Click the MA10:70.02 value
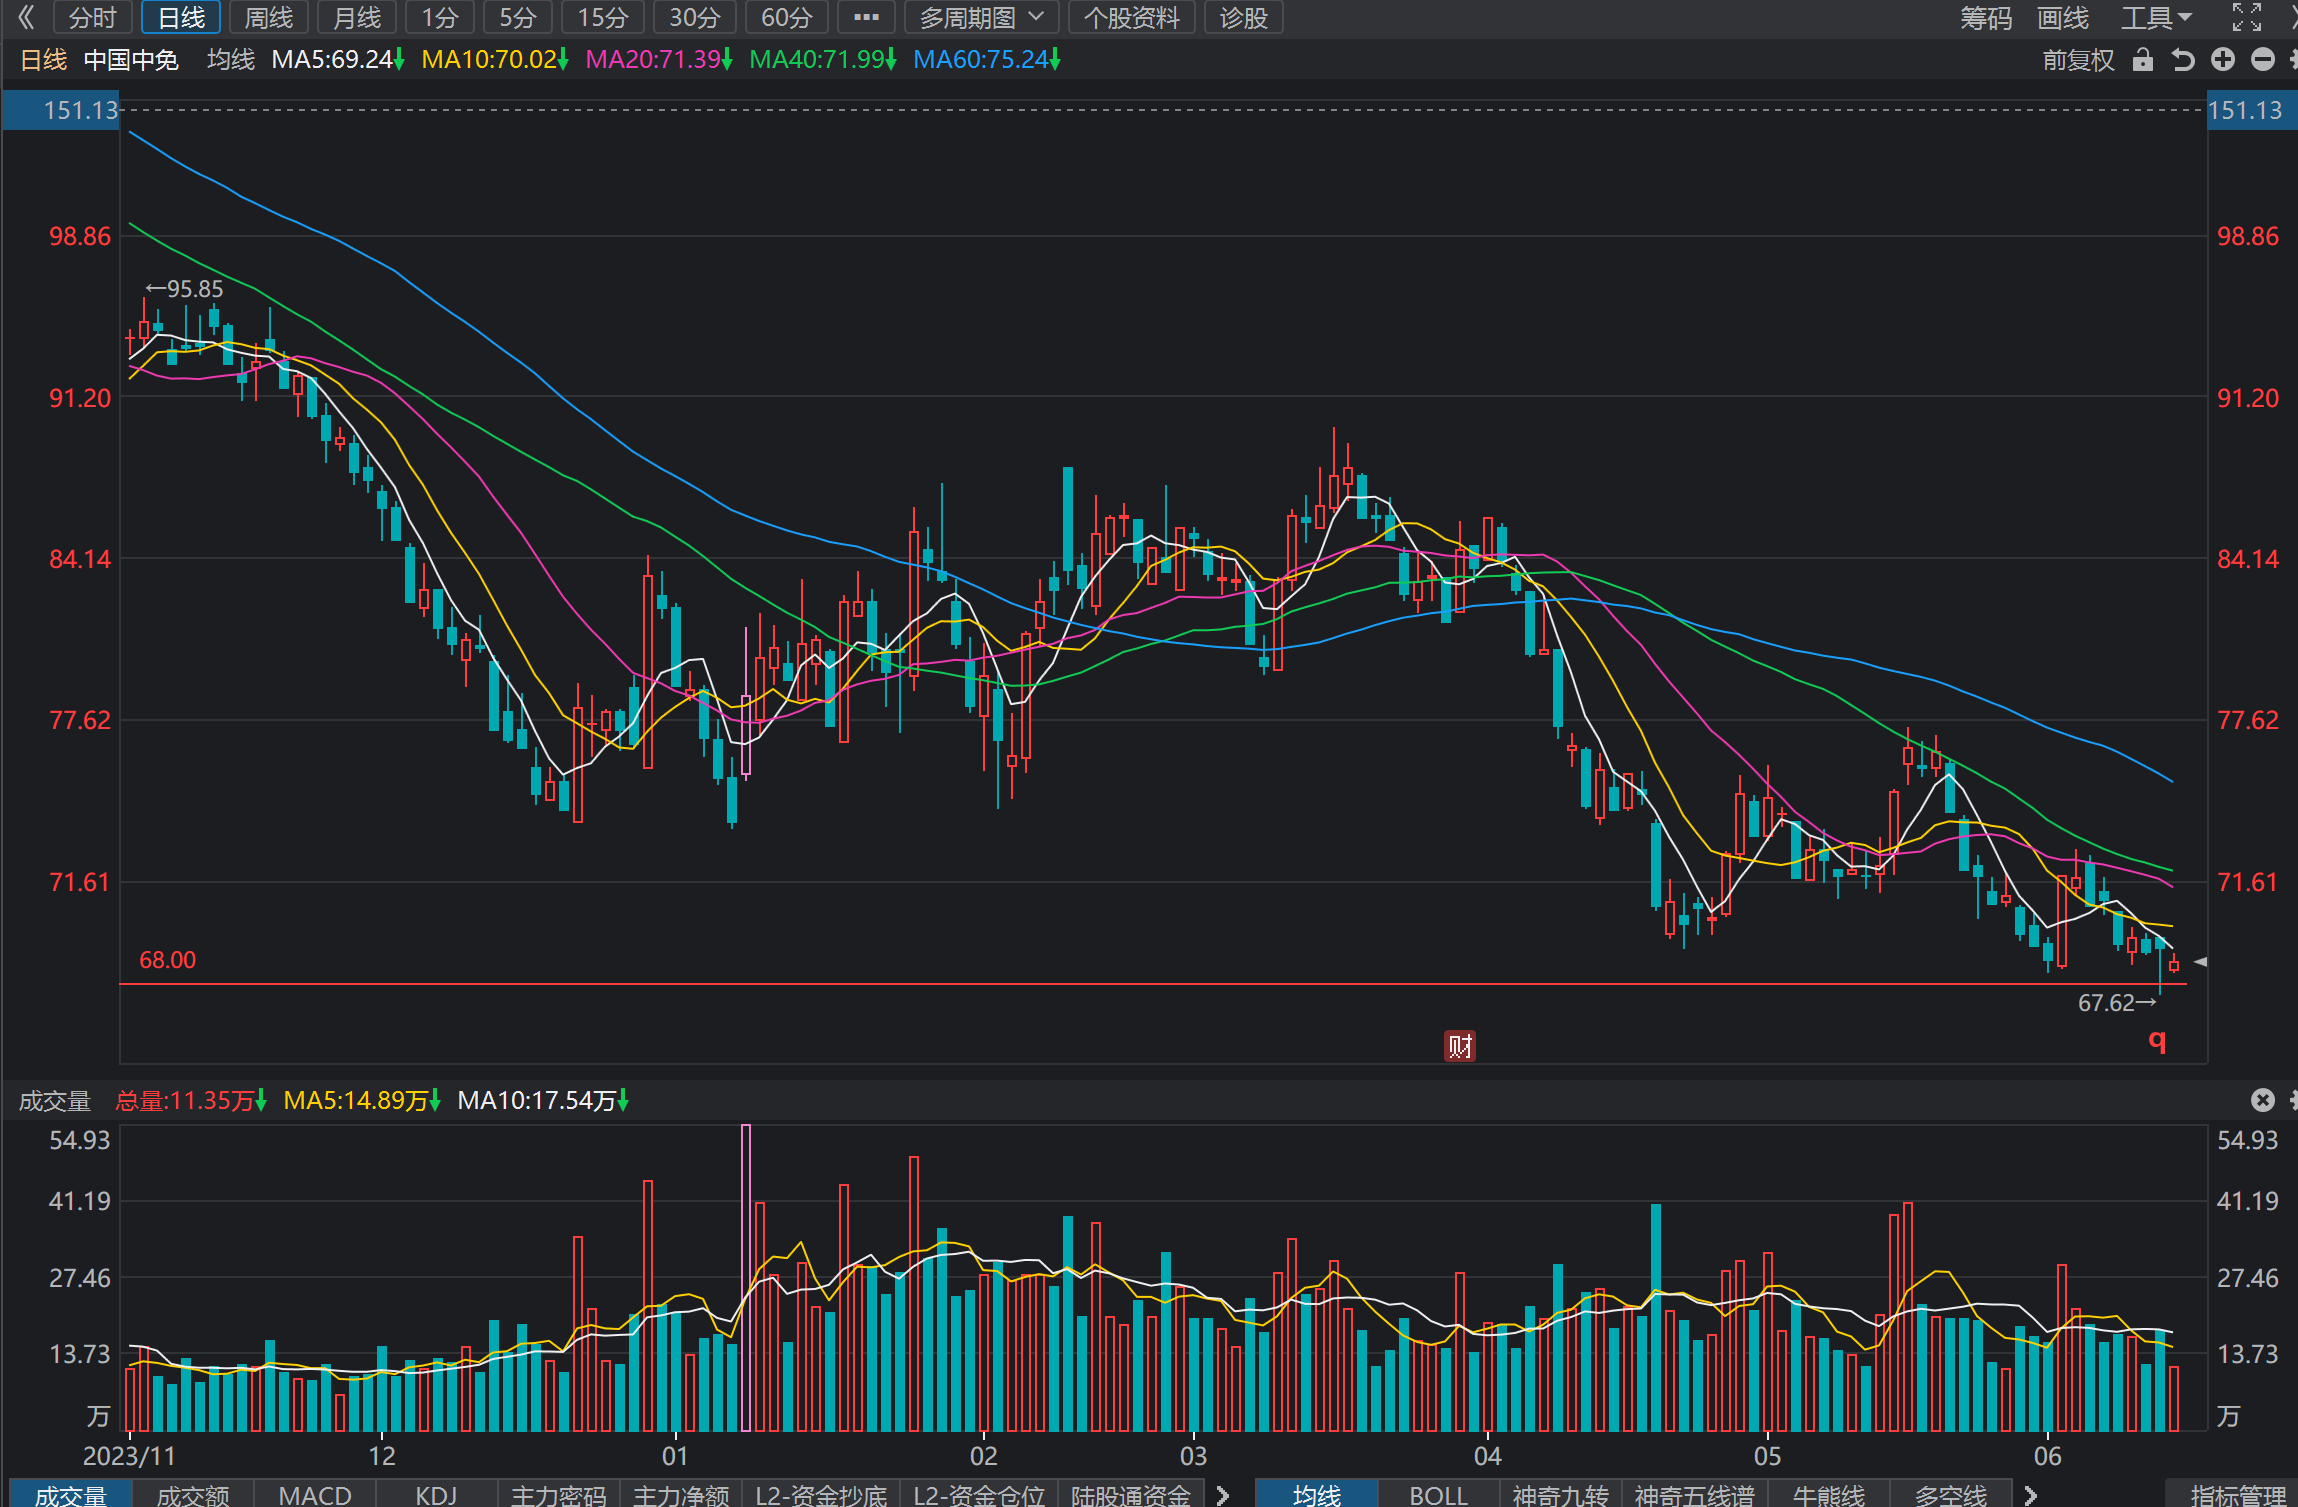This screenshot has width=2298, height=1507. point(494,60)
